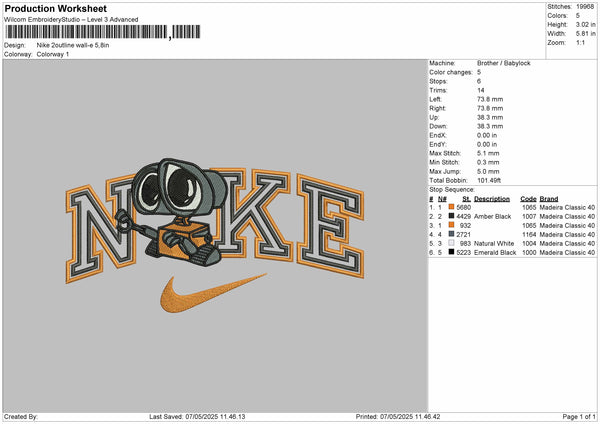Click the 'Brand' column header
The height and width of the screenshot is (424, 600).
(549, 199)
